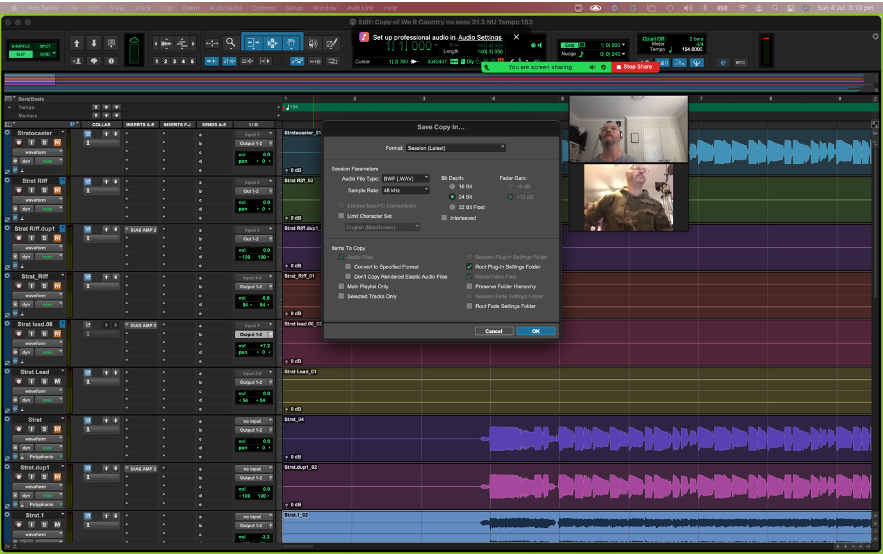Enable Limit Character Set checkbox
Image resolution: width=883 pixels, height=554 pixels.
point(341,216)
